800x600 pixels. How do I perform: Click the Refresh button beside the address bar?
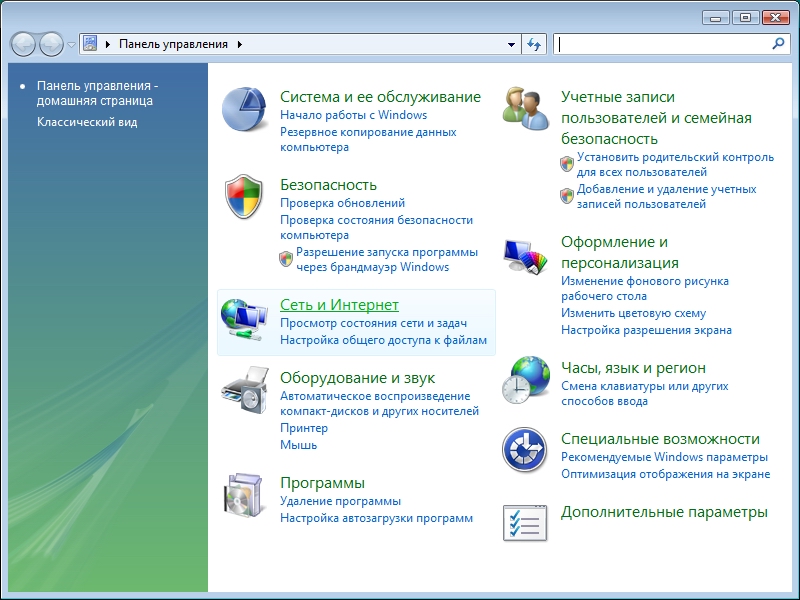[x=534, y=44]
